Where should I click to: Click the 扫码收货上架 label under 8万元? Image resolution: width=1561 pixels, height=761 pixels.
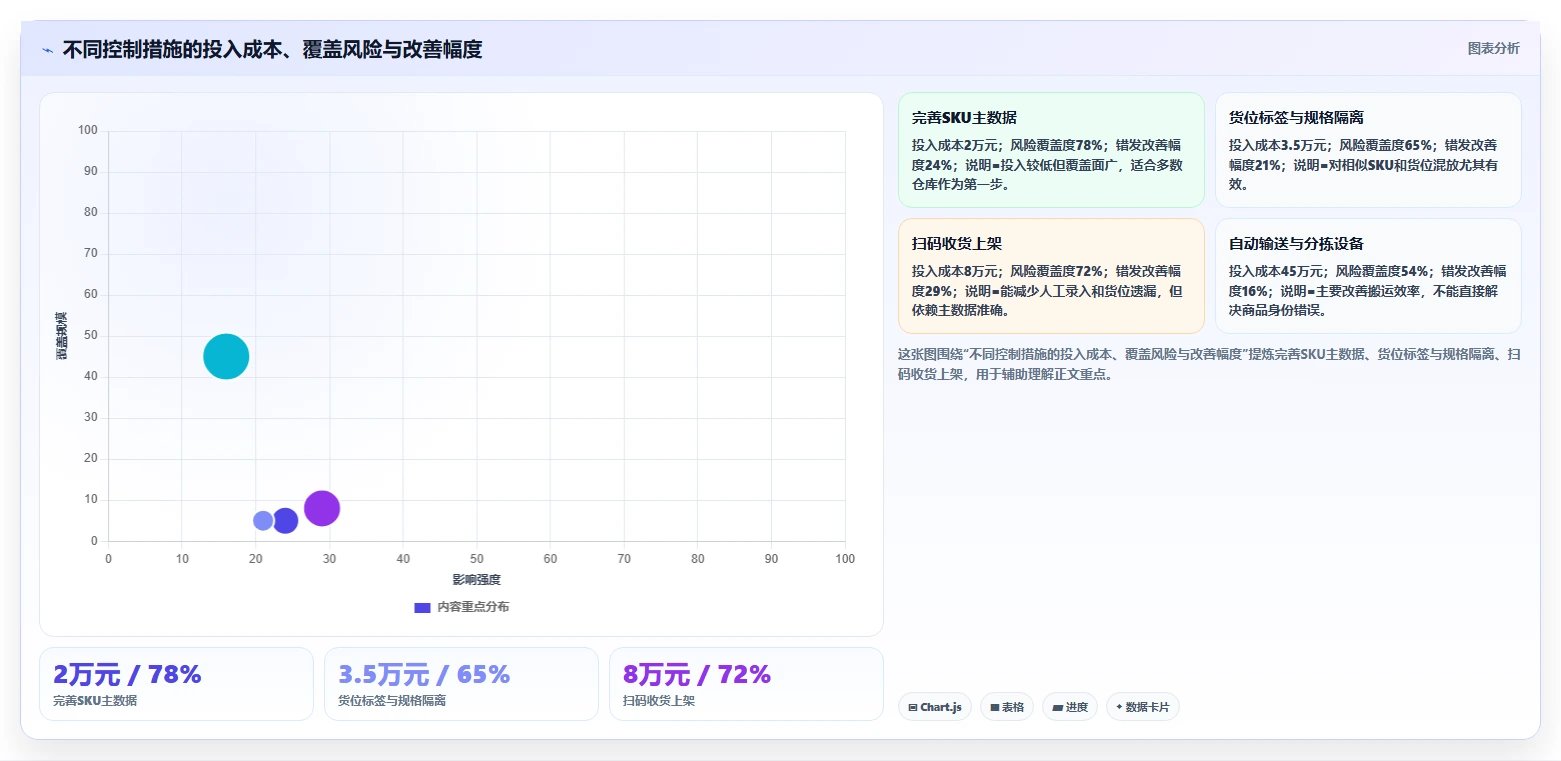(x=659, y=701)
